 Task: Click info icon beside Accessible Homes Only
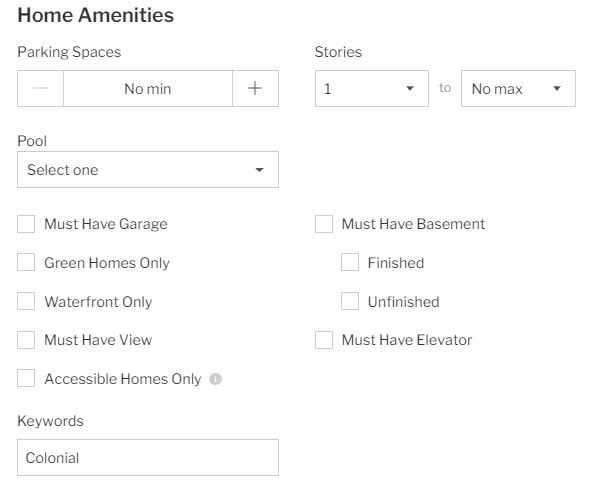(x=215, y=379)
